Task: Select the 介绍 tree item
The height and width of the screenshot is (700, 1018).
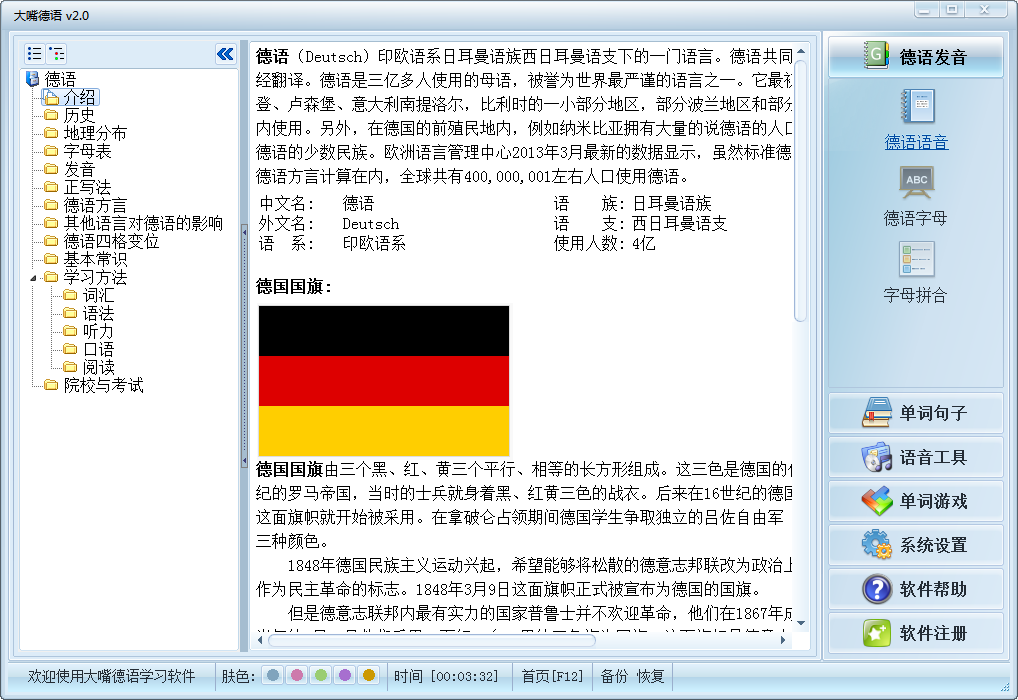Action: click(79, 97)
